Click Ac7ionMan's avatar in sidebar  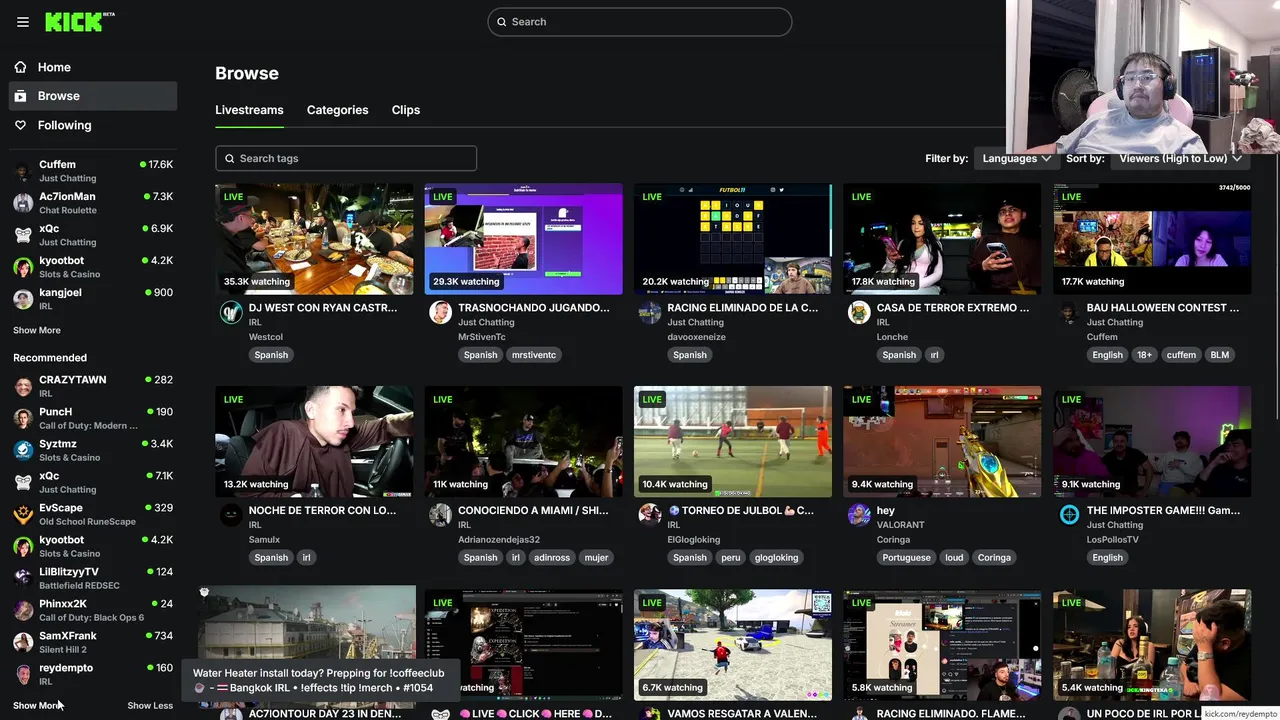pyautogui.click(x=23, y=203)
